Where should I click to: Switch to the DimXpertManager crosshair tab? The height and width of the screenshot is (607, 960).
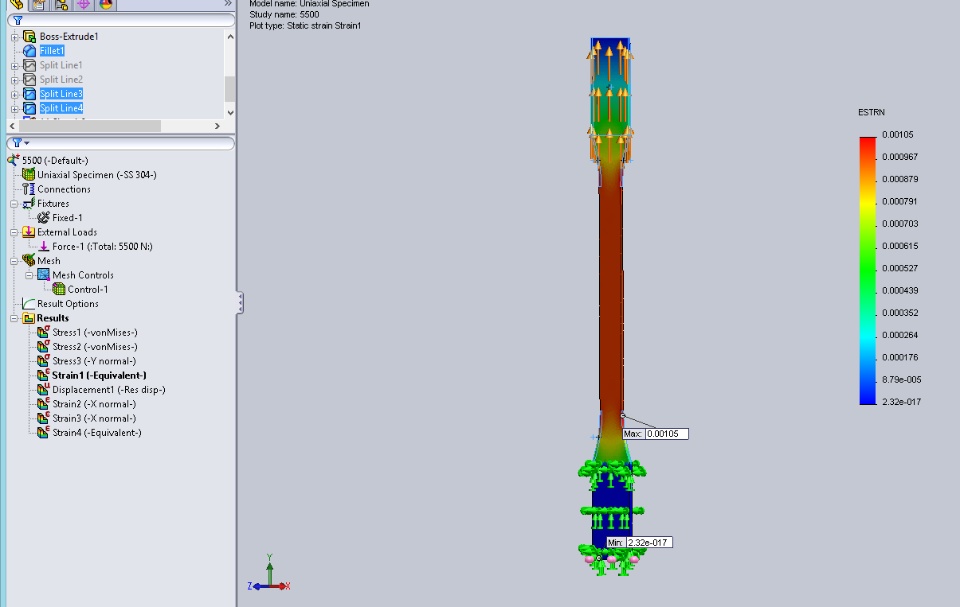83,4
